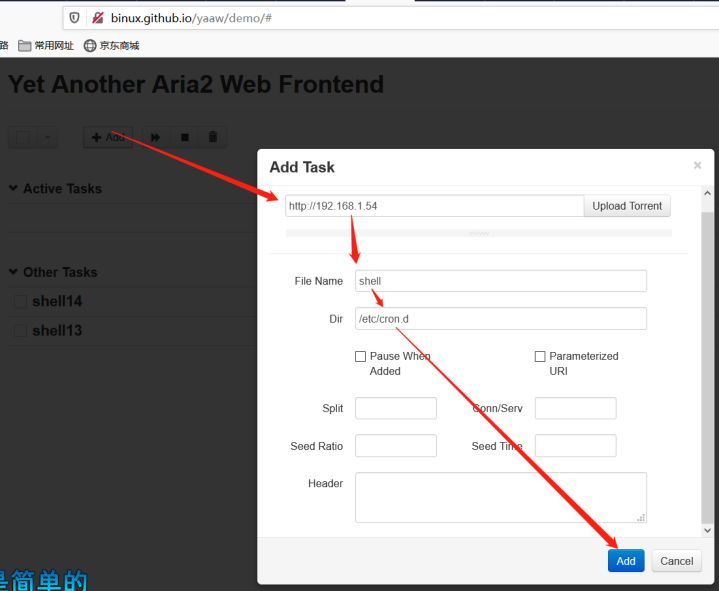Click the dialog vertical scrollbar thumb
Viewport: 719px width, 591px height.
(x=708, y=366)
